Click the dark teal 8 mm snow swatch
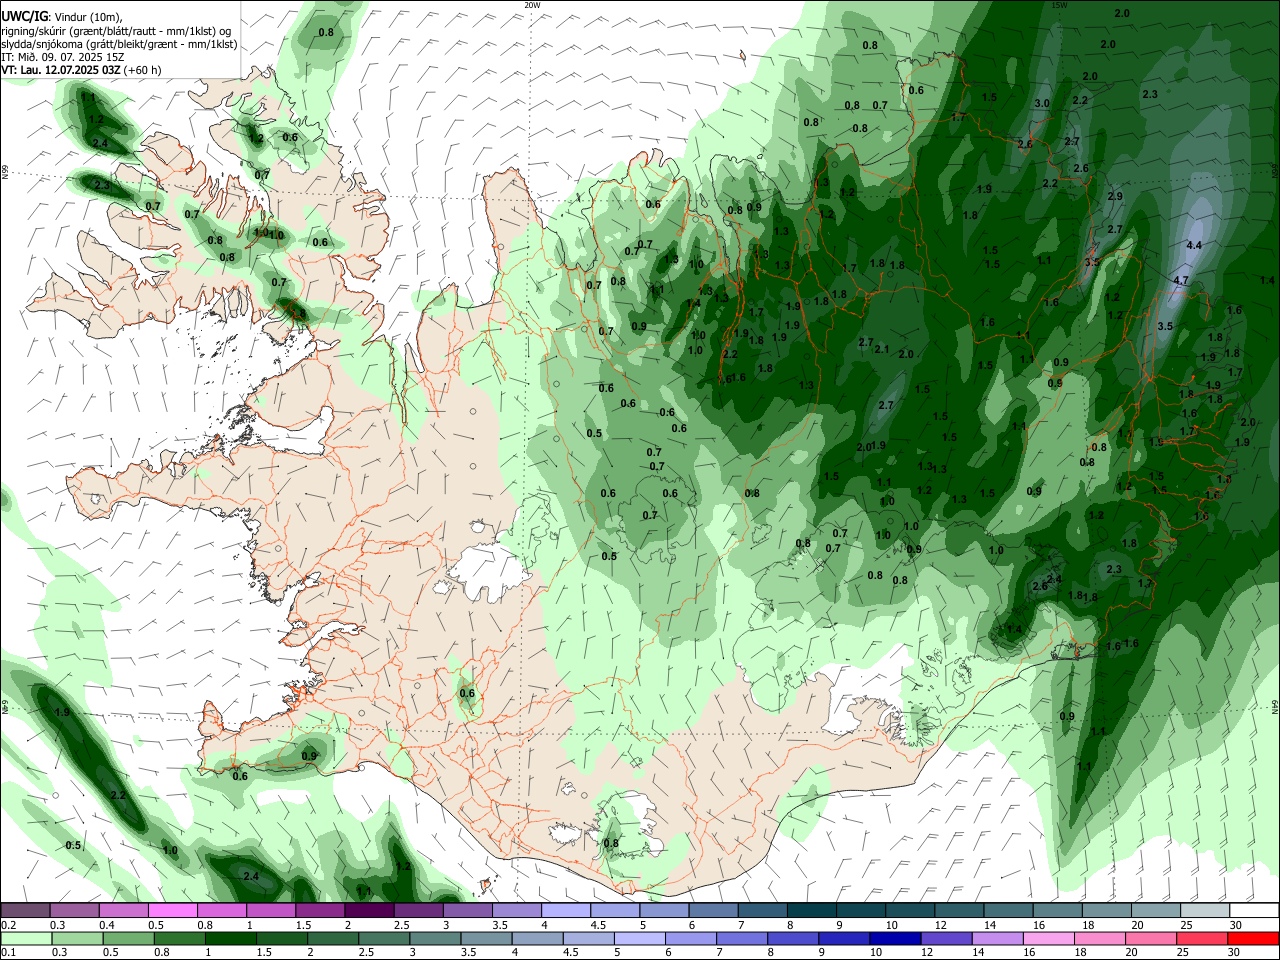This screenshot has height=960, width=1280. [x=812, y=910]
